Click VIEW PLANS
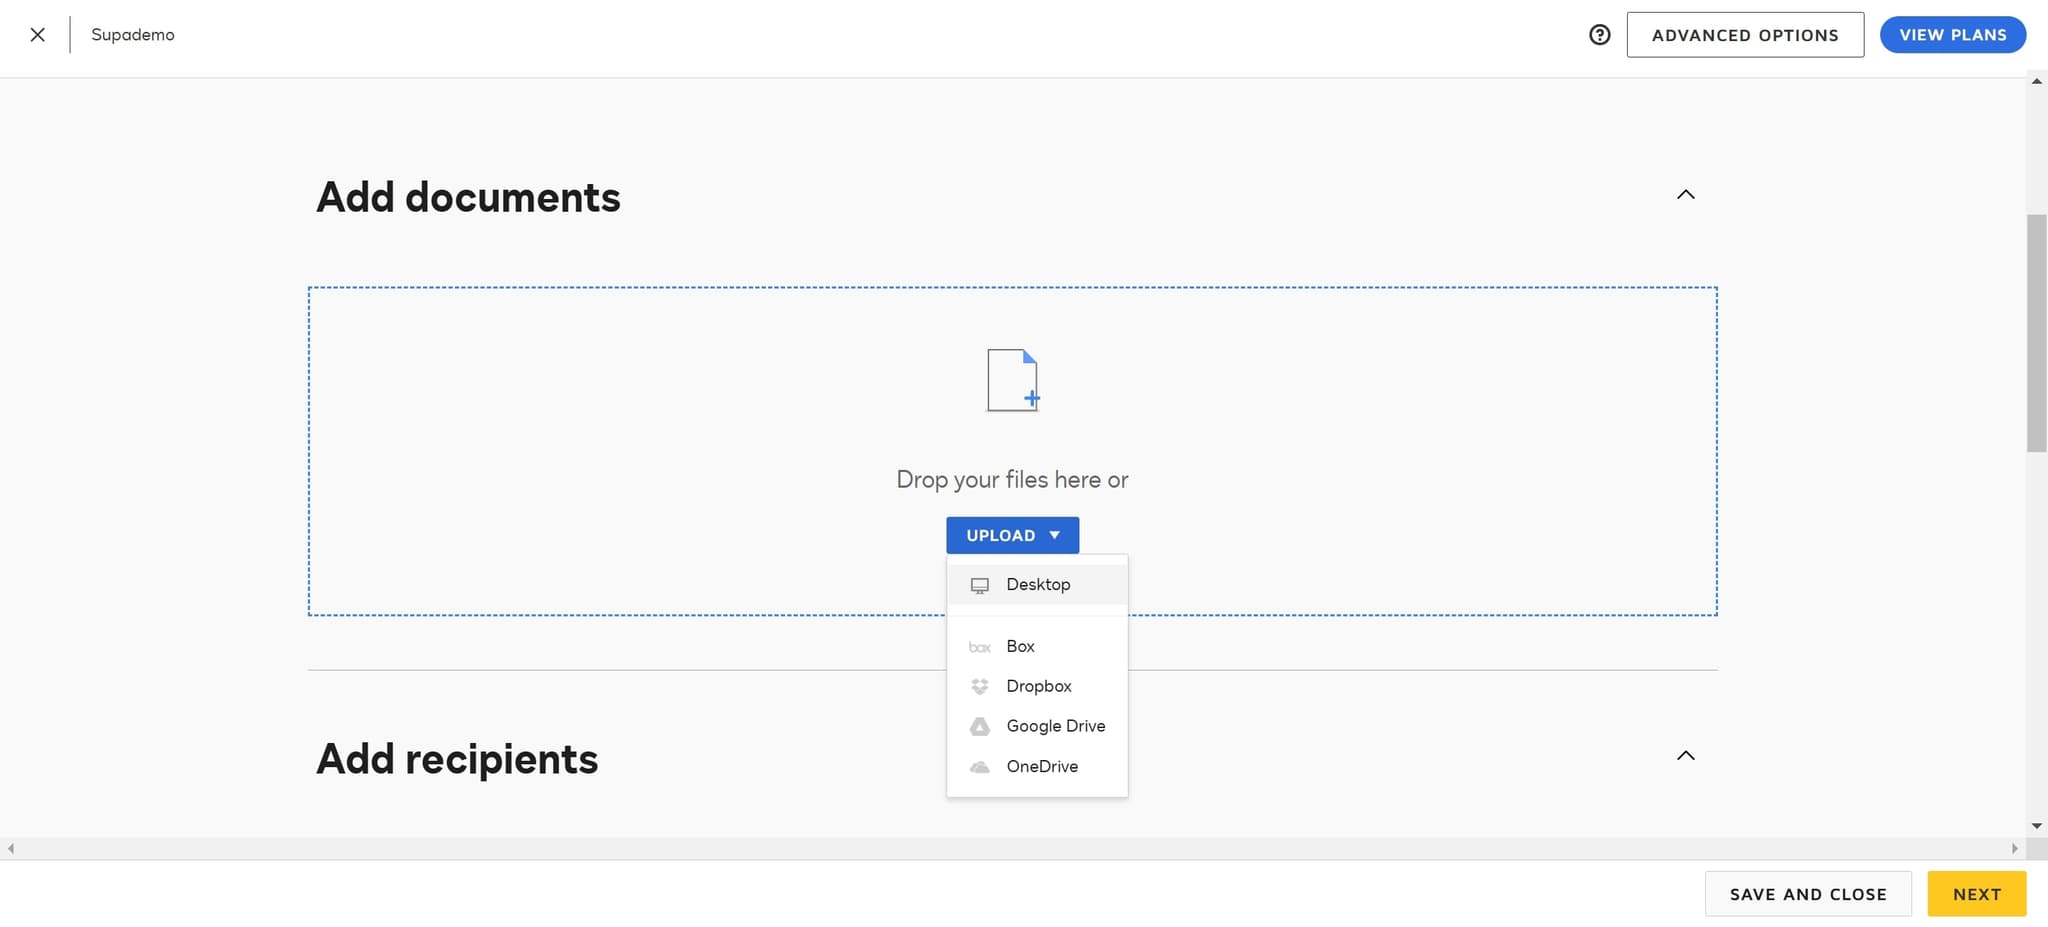The image size is (2048, 927). (x=1951, y=34)
